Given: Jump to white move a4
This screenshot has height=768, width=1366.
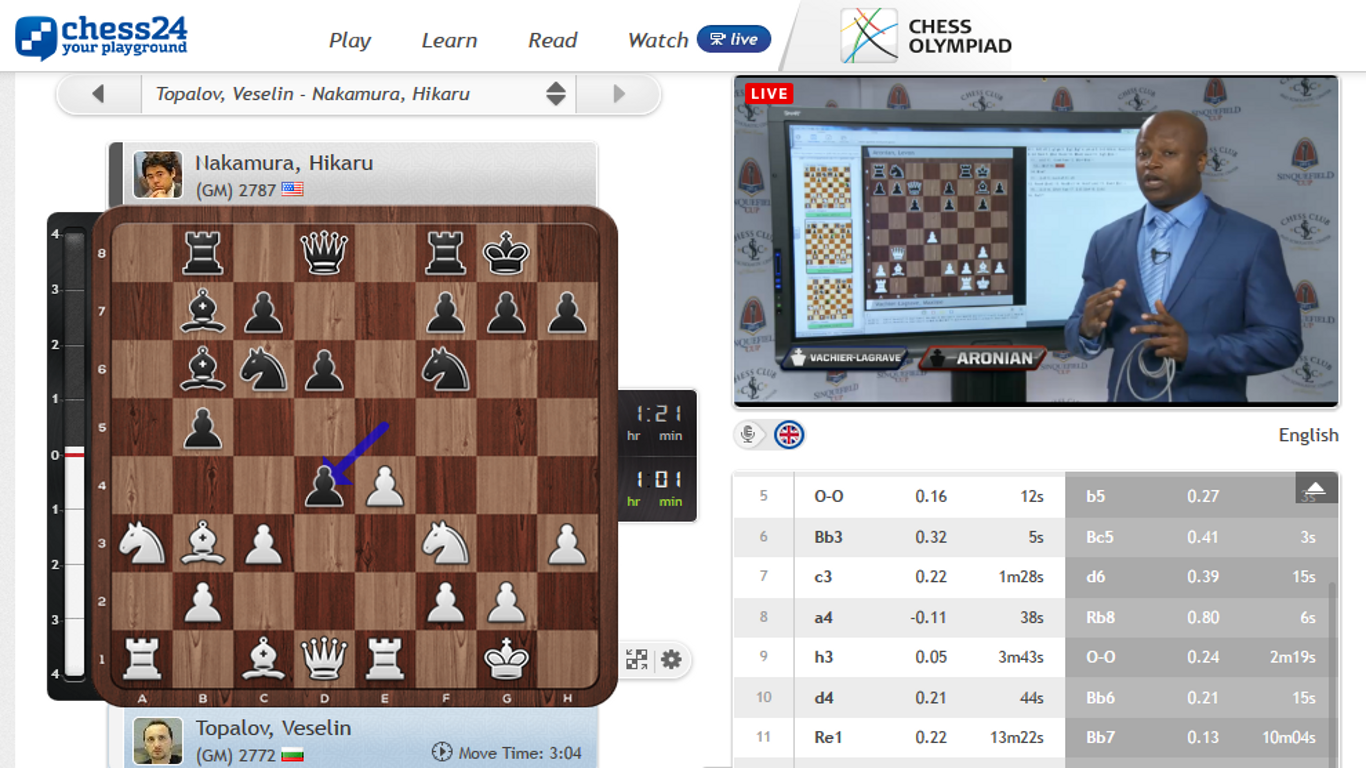Looking at the screenshot, I should pos(823,618).
